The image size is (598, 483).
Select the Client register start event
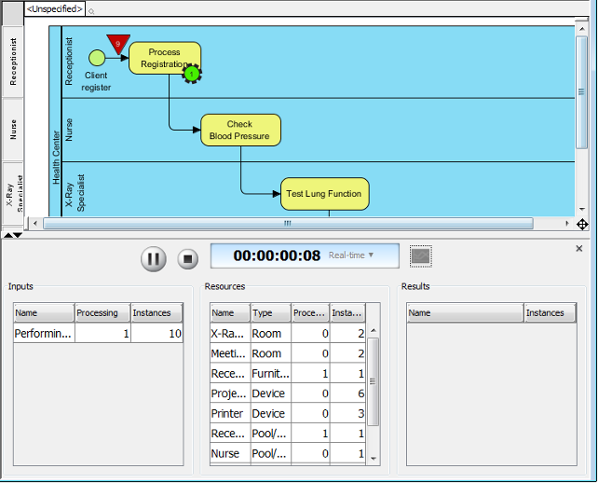pyautogui.click(x=97, y=58)
